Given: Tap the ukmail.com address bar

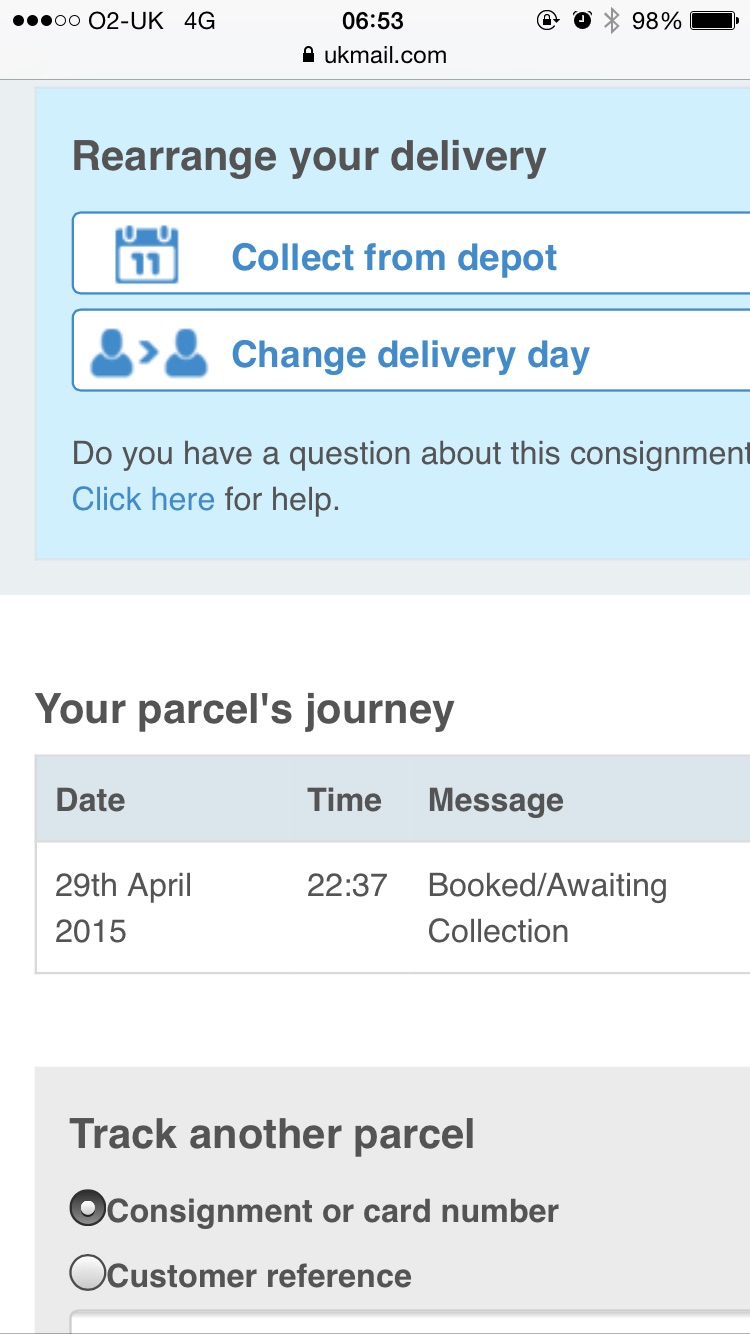Looking at the screenshot, I should click(x=375, y=55).
